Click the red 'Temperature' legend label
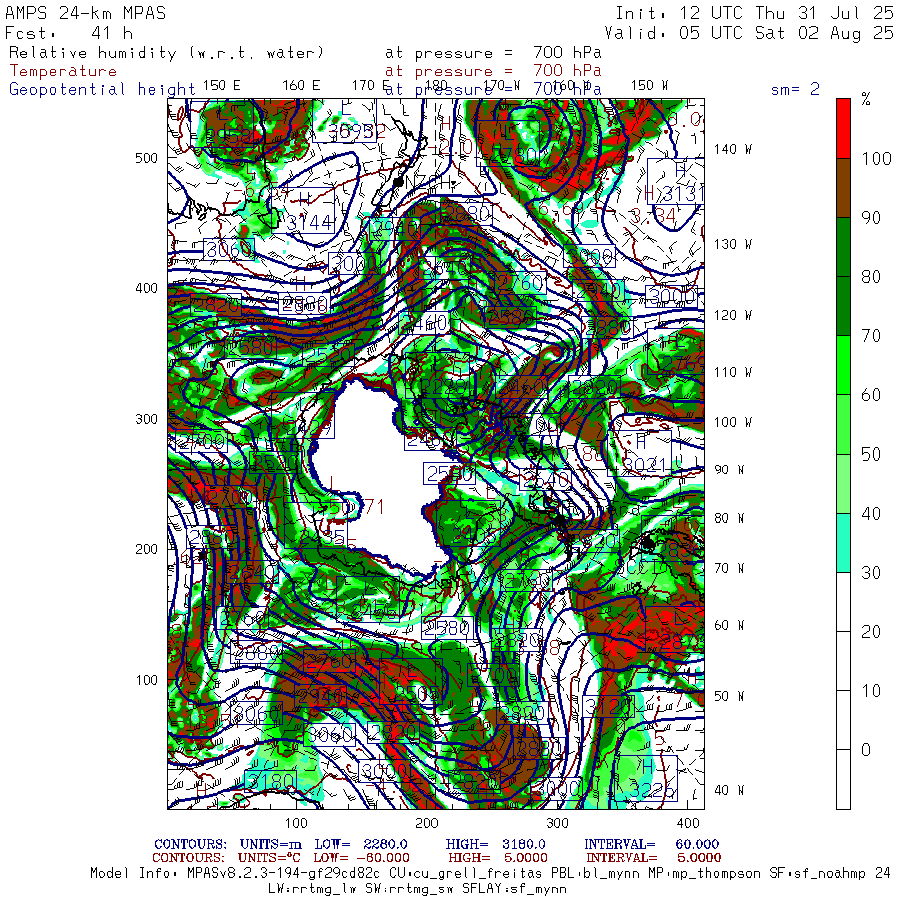The height and width of the screenshot is (900, 900). (63, 71)
